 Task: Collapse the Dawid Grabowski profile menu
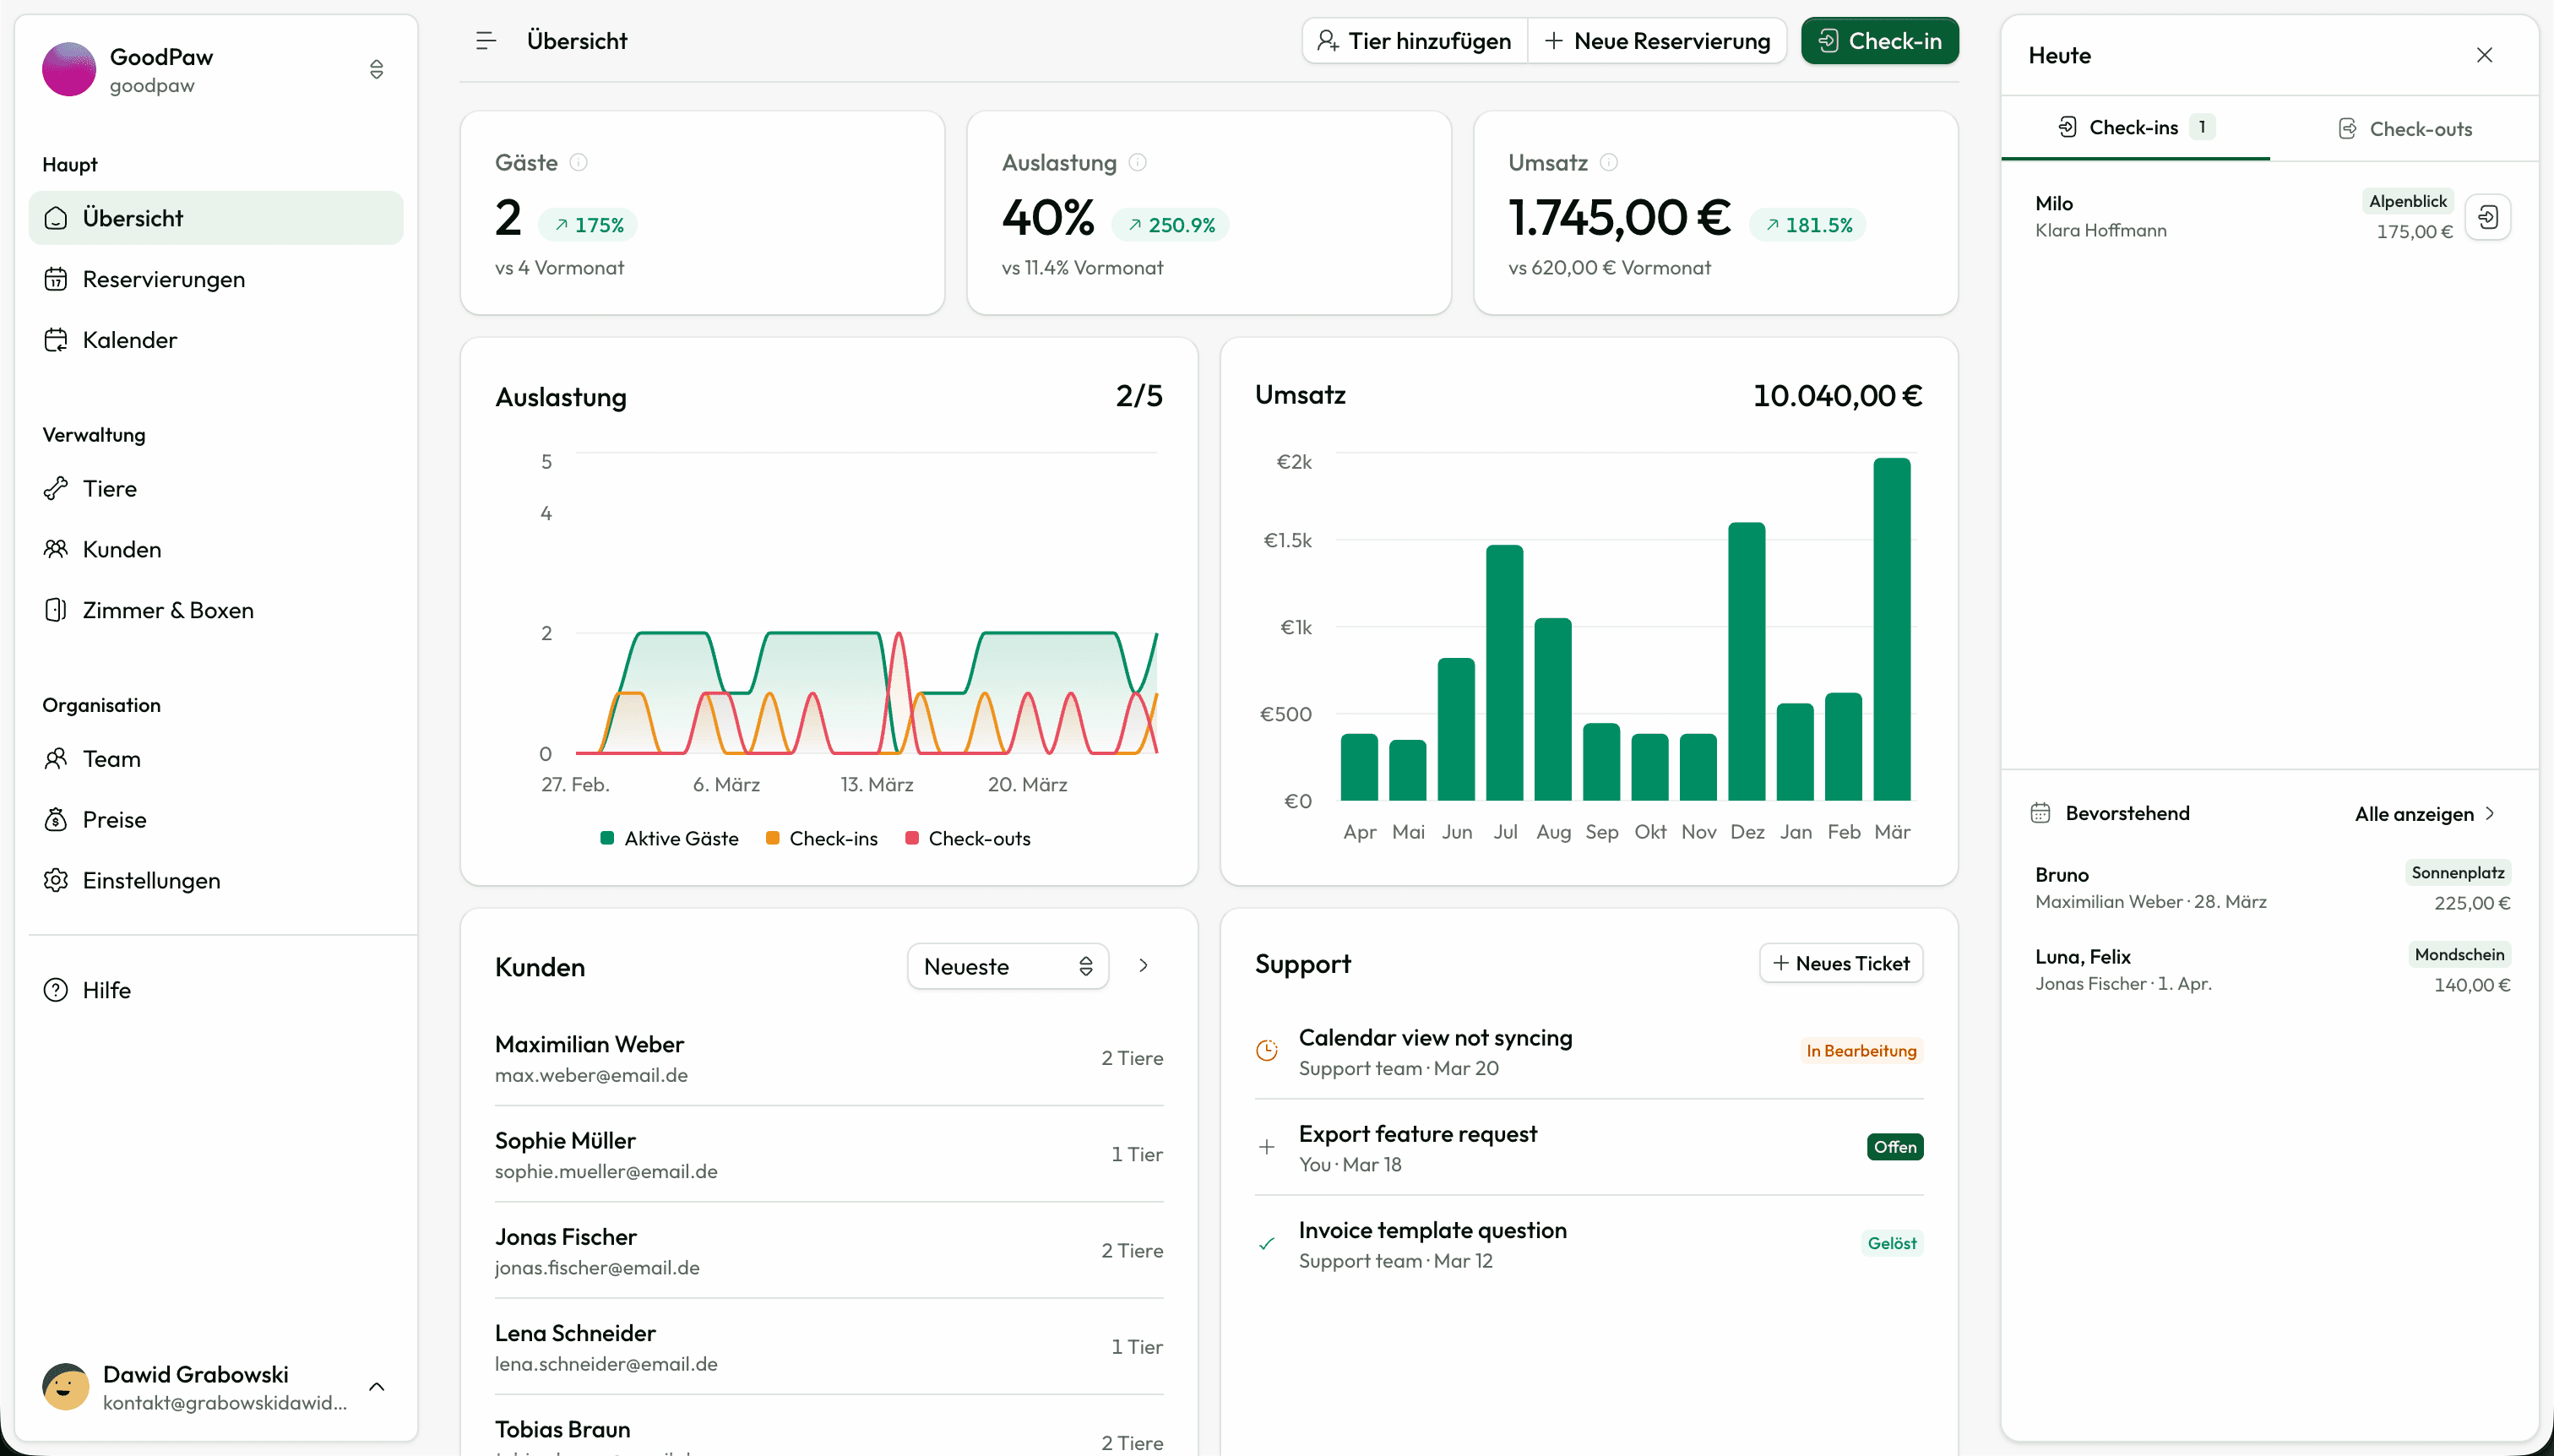pos(377,1387)
